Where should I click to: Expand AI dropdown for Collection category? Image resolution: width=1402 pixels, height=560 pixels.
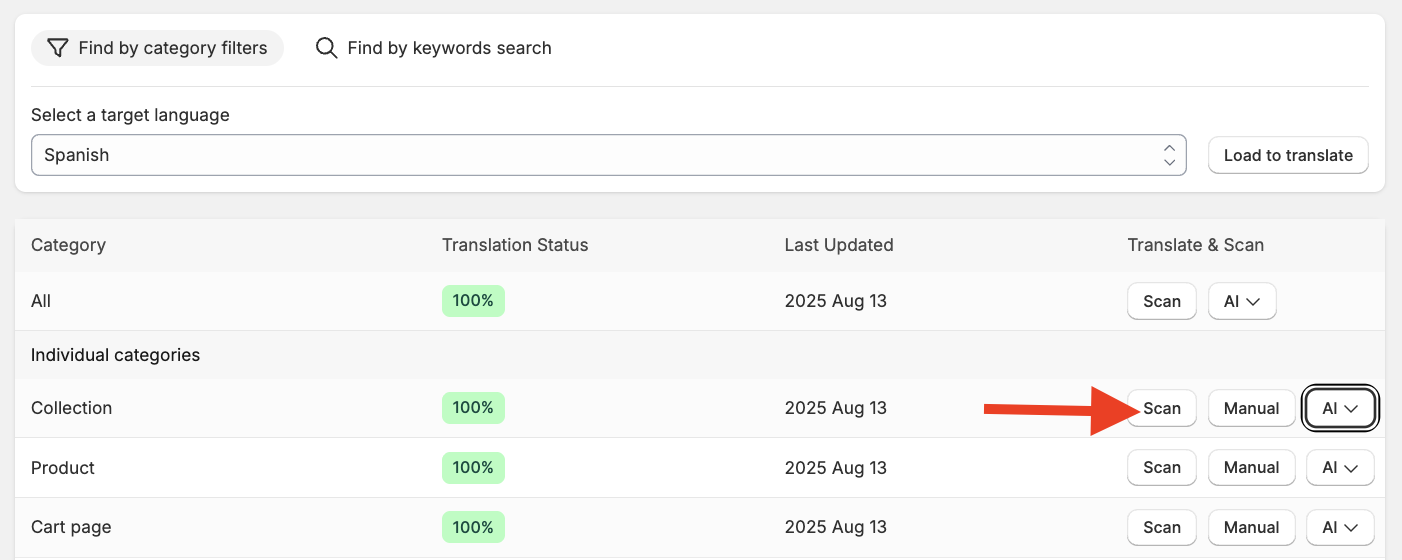point(1340,408)
